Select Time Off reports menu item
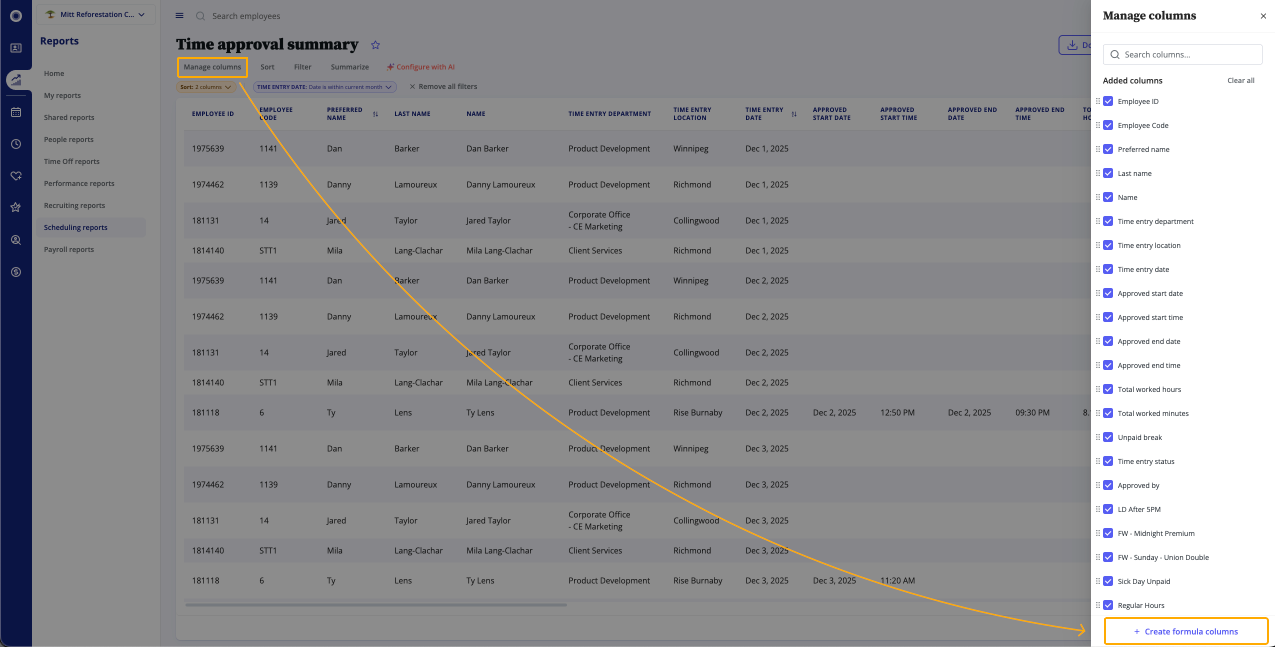Screen dimensions: 1275x647 click(x=72, y=162)
